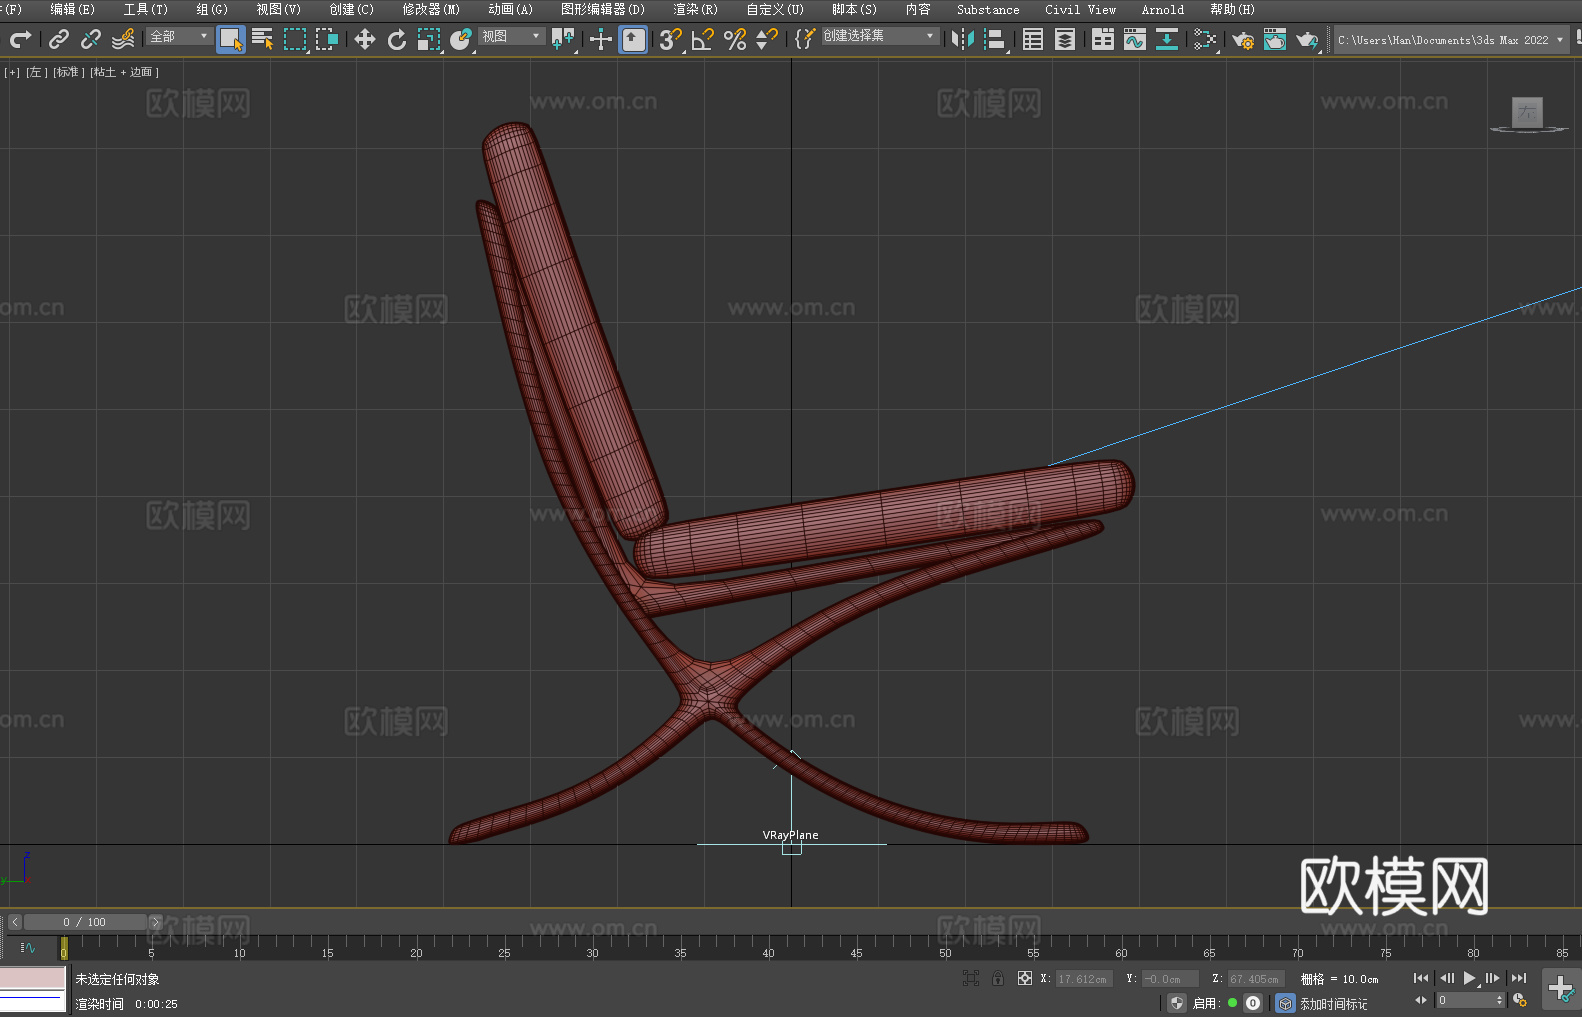Open Substance menu
The height and width of the screenshot is (1017, 1582).
click(988, 9)
